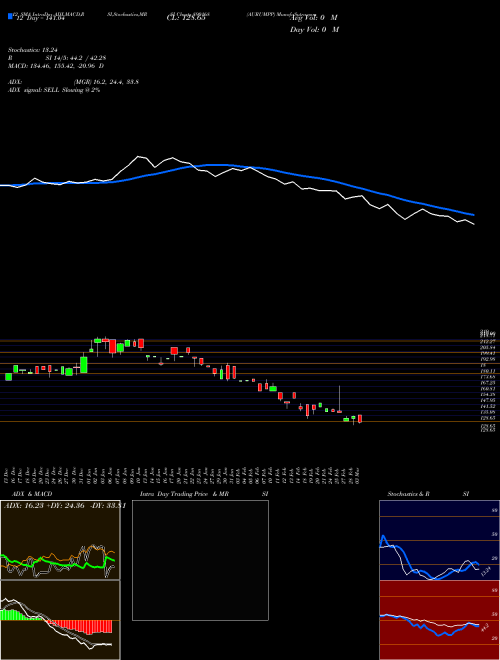Select the 'SI 14/5: 44.2 / 42.28' line
The width and height of the screenshot is (500, 660).
[77, 59]
